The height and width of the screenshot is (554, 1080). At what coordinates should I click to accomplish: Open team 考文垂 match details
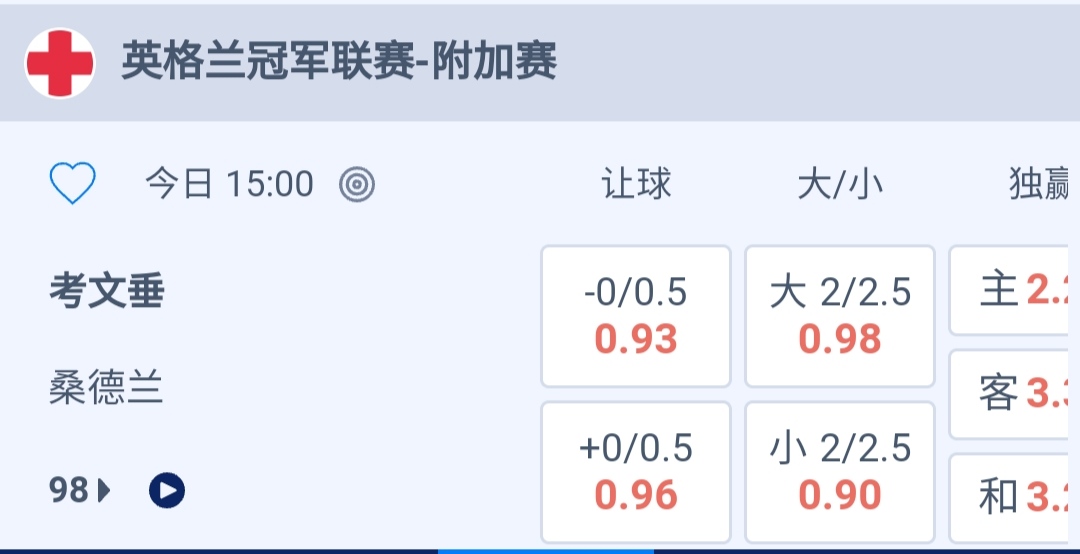[x=107, y=291]
